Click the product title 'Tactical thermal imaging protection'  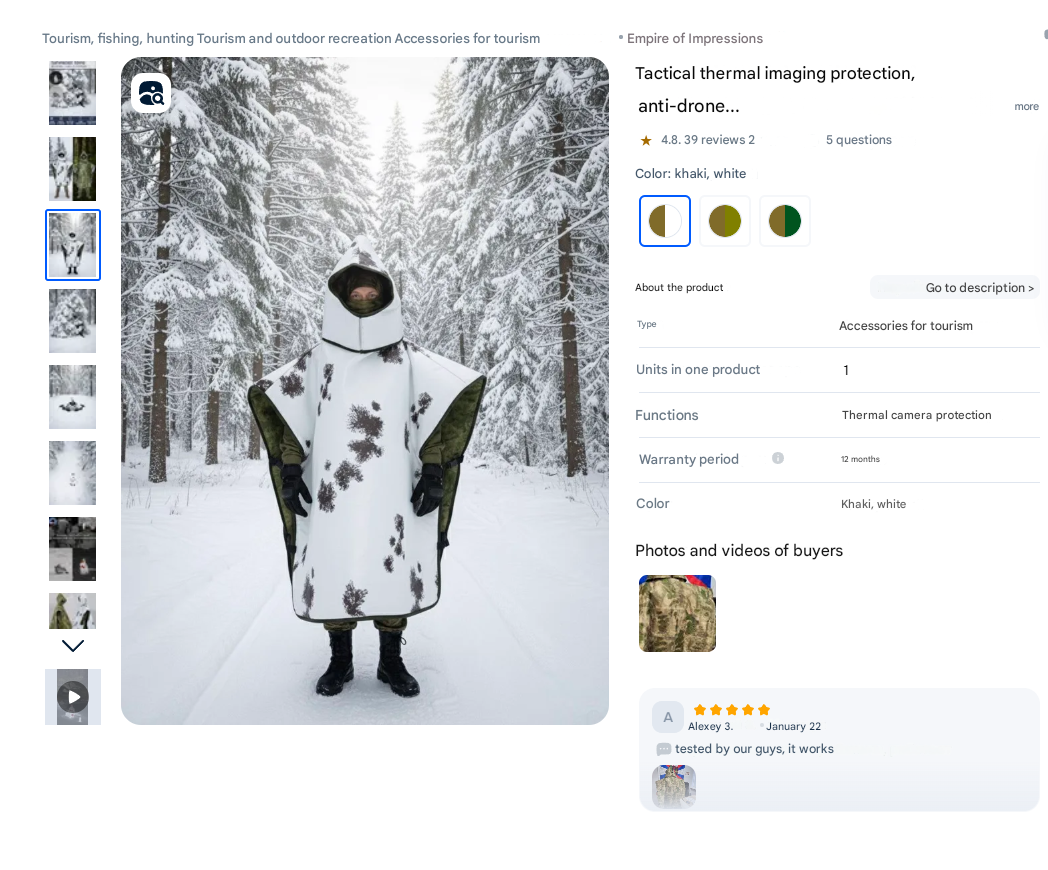[x=775, y=74]
